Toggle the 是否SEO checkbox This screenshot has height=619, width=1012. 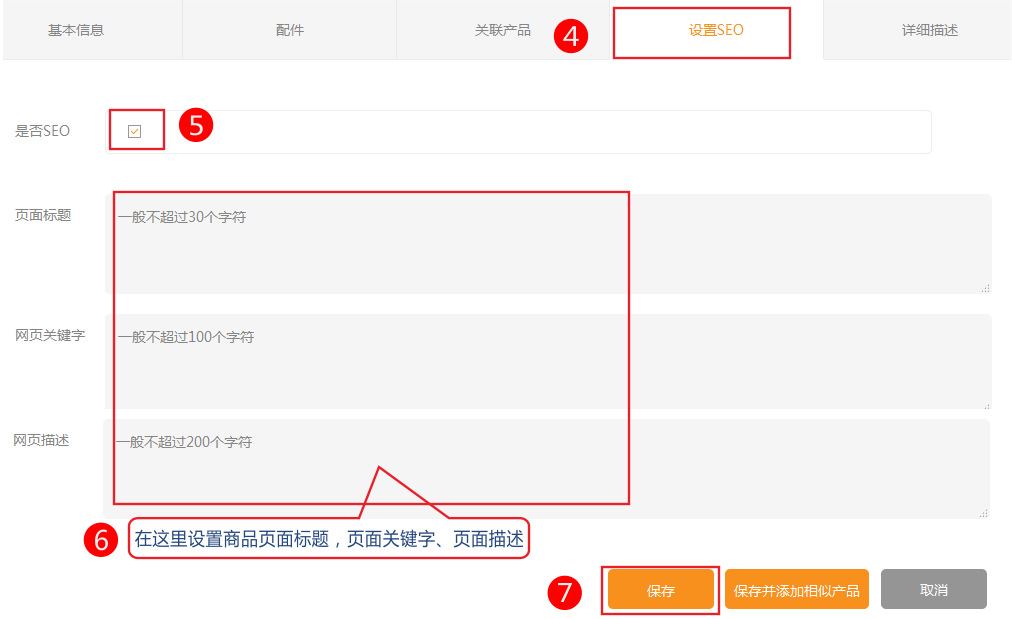[135, 131]
